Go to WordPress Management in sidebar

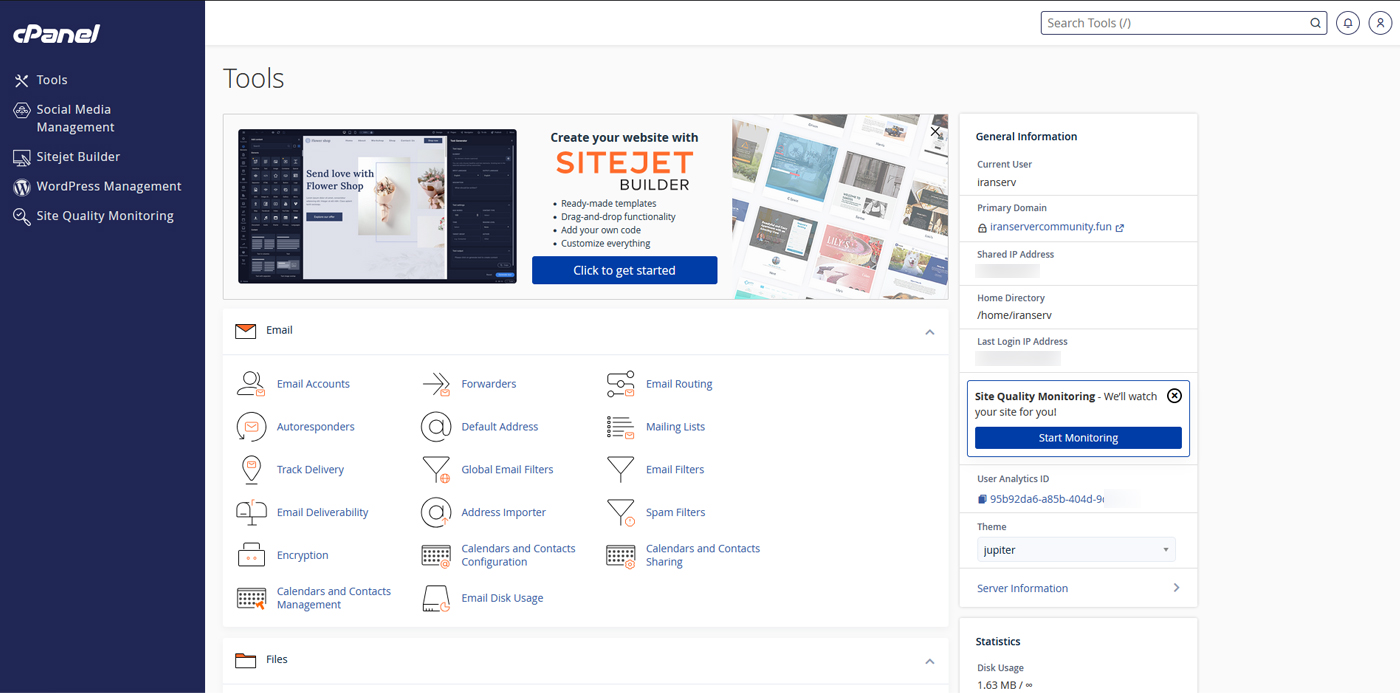108,186
